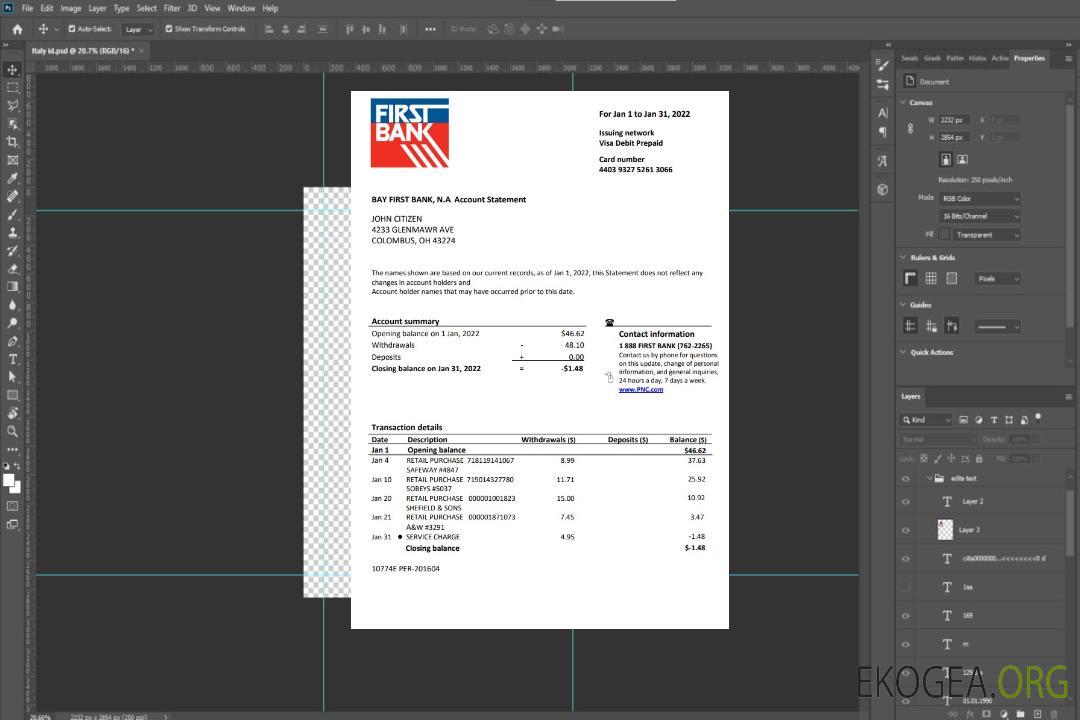This screenshot has width=1080, height=720.
Task: Hide the 'm' text layer
Action: point(906,644)
